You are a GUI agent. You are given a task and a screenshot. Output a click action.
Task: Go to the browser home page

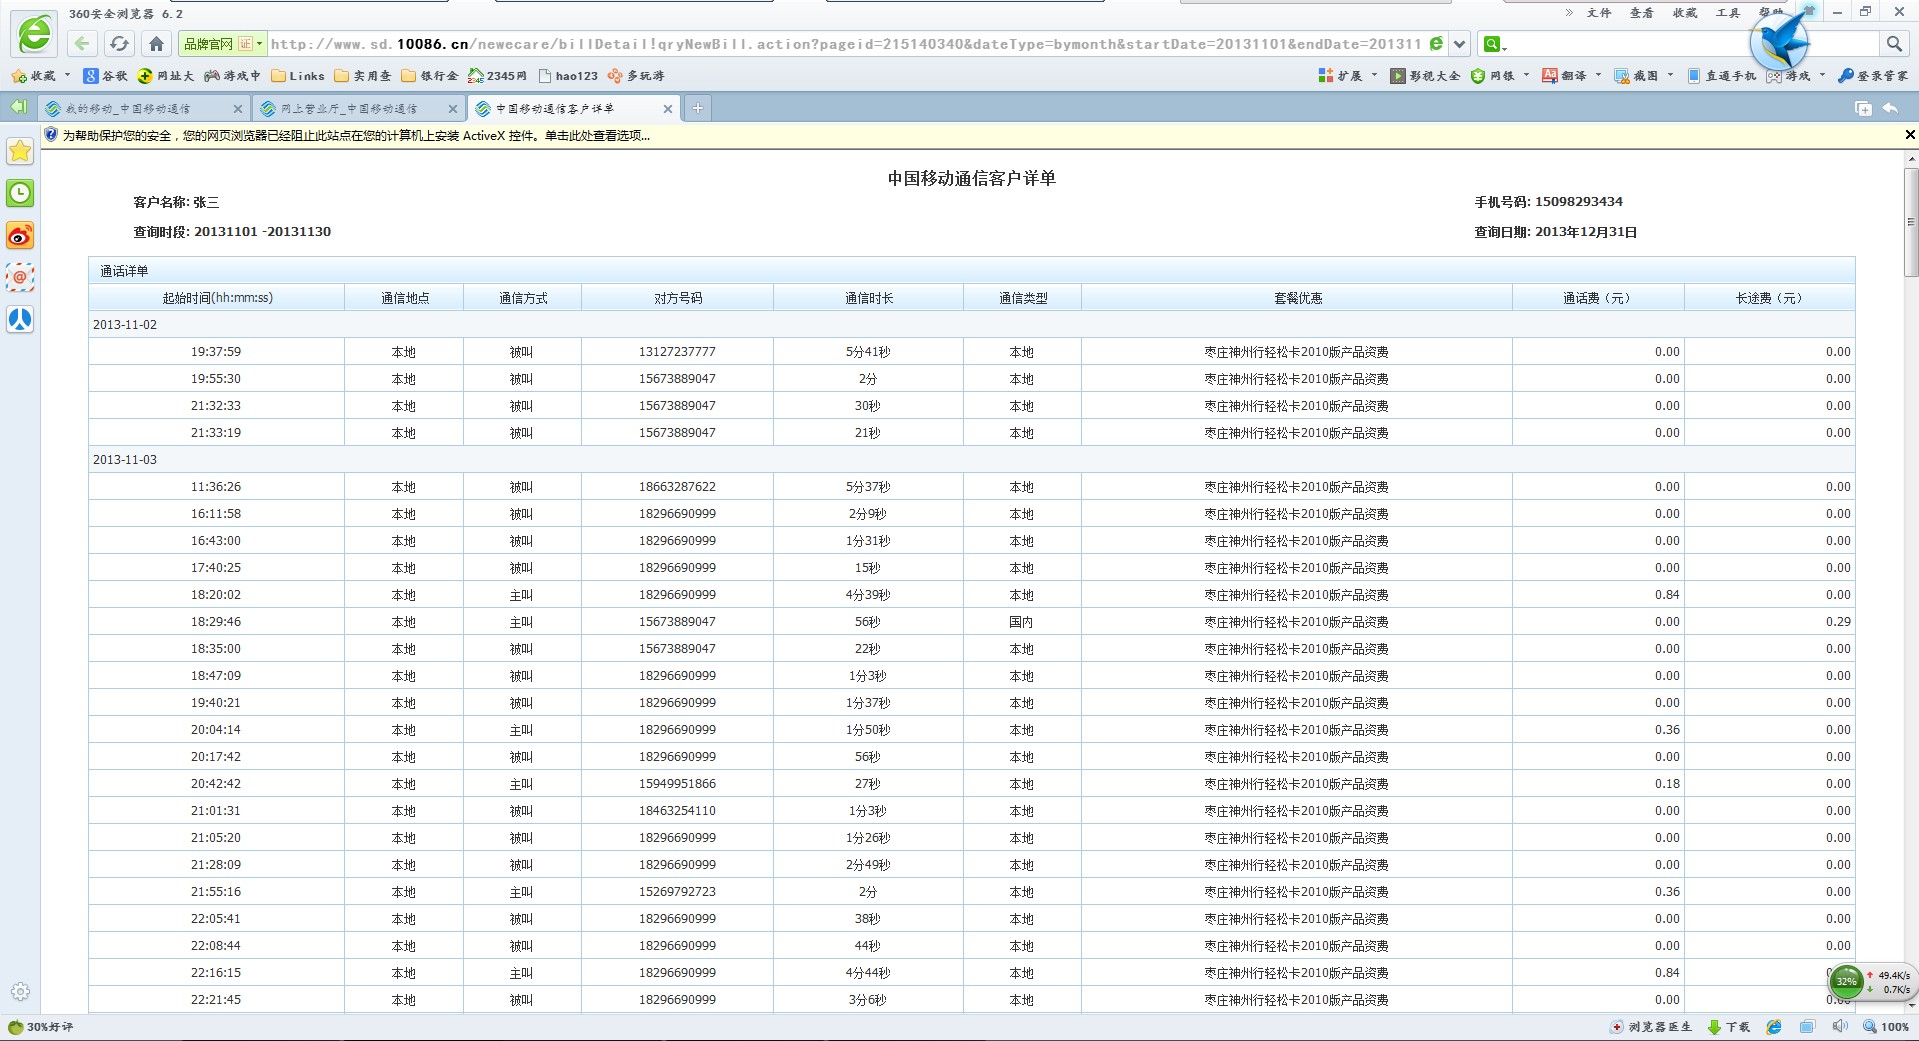[156, 43]
